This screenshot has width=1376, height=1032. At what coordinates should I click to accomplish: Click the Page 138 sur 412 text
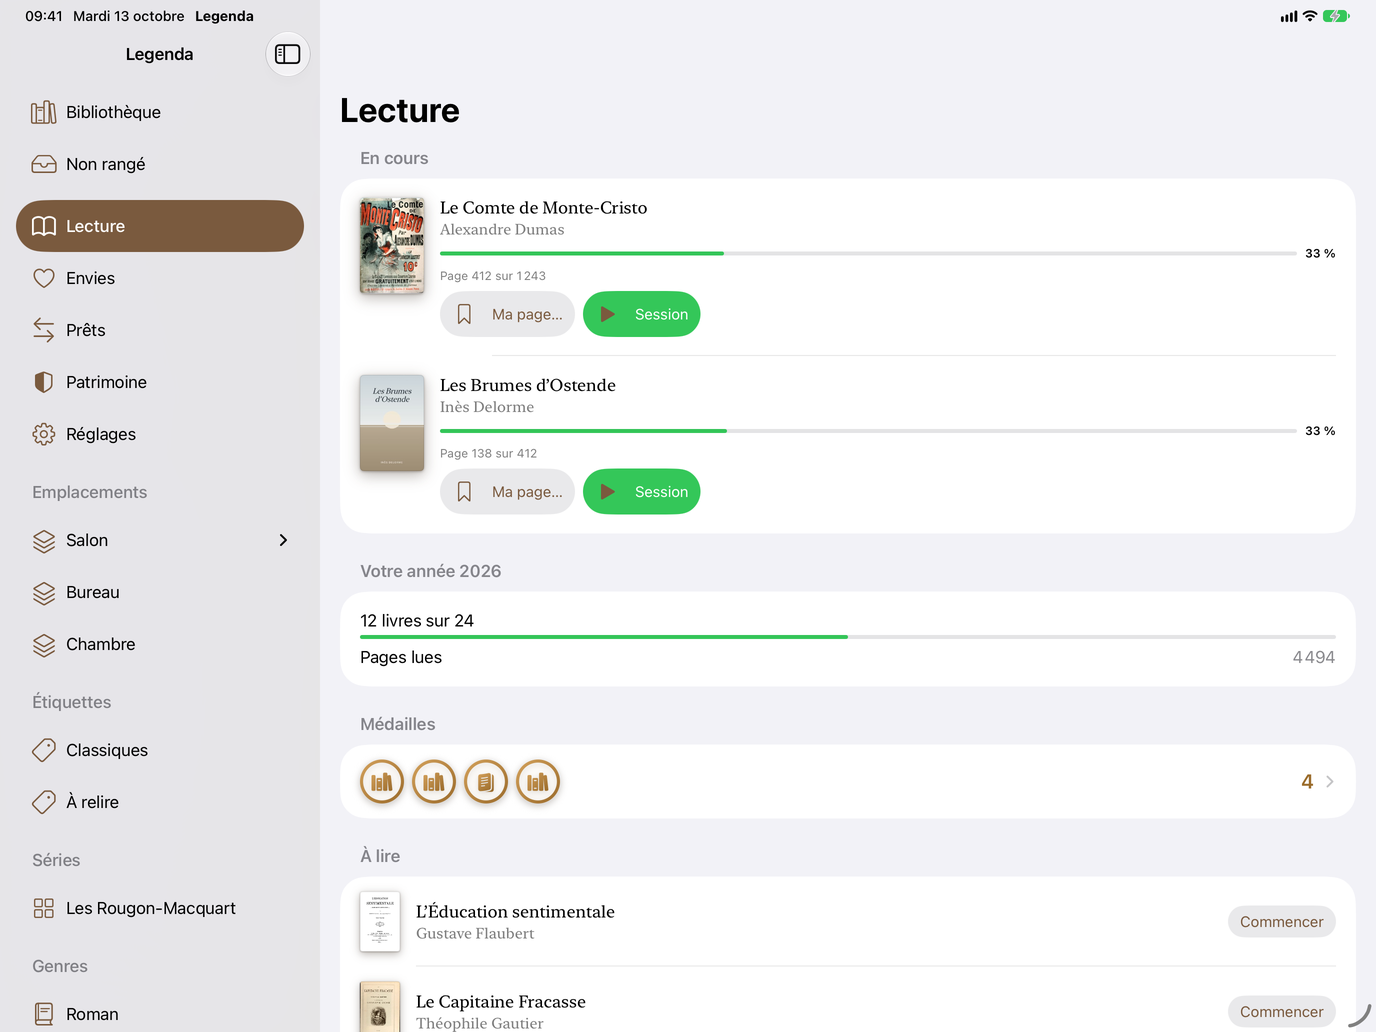(489, 454)
